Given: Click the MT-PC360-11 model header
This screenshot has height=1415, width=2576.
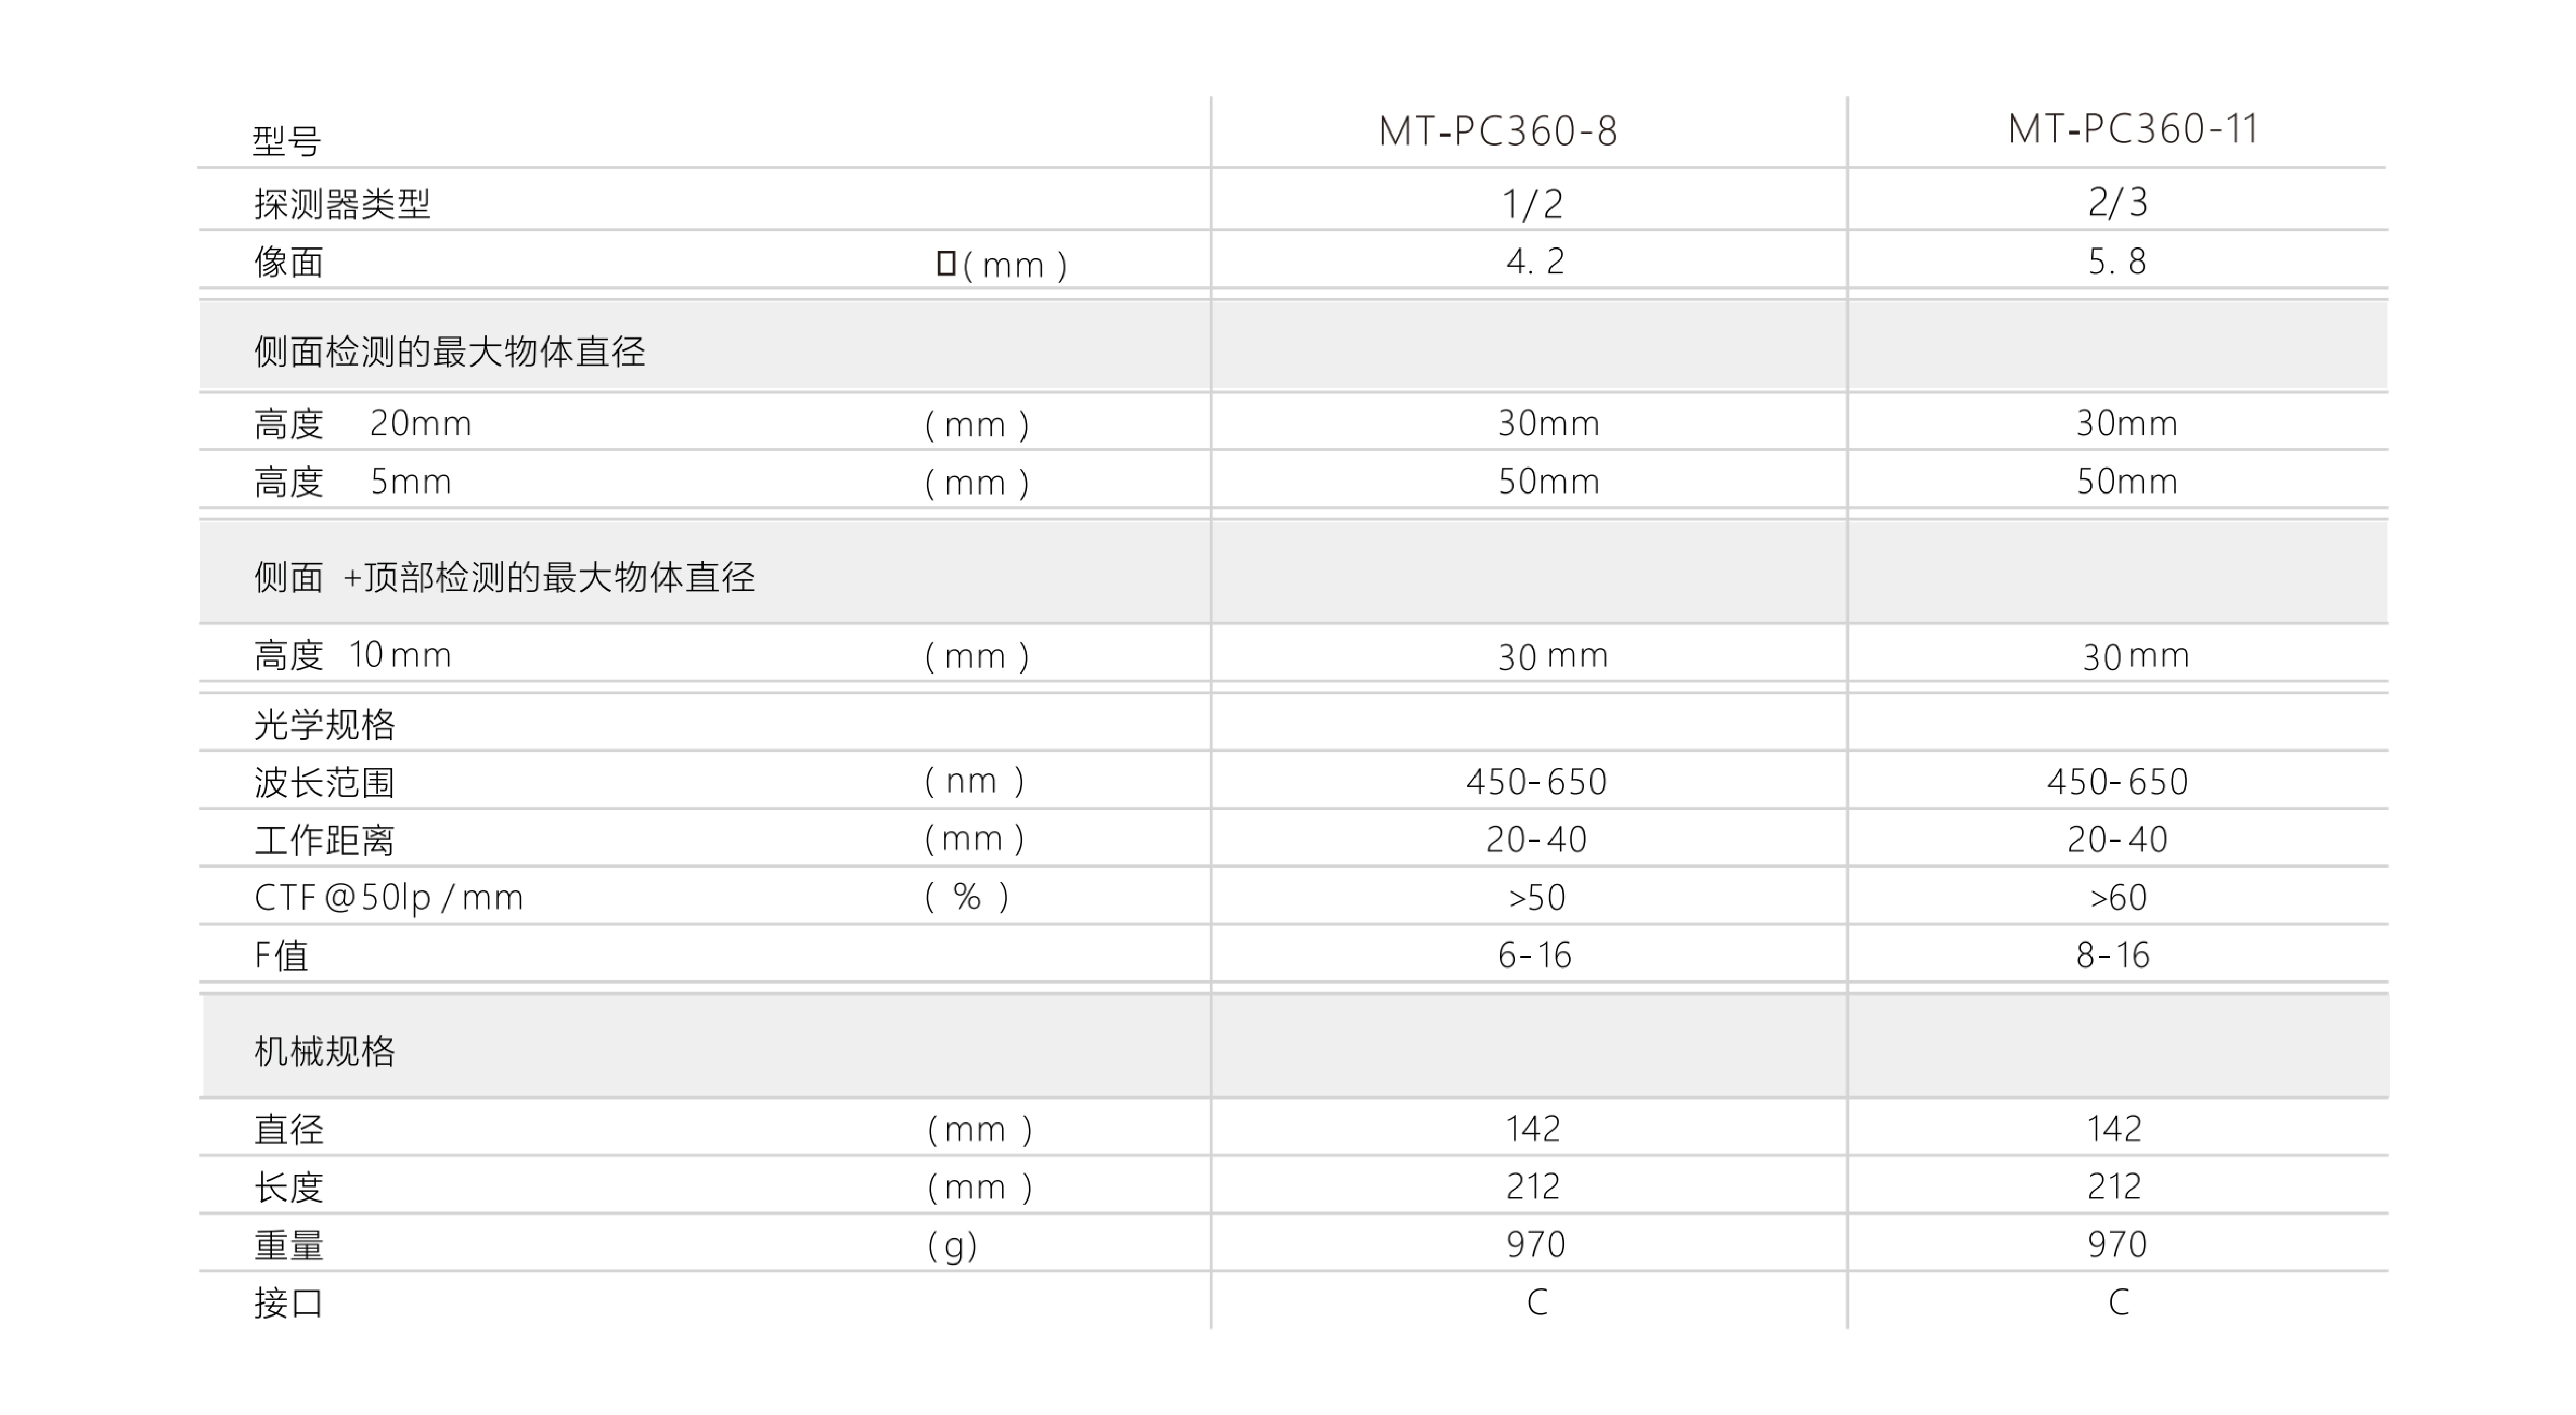Looking at the screenshot, I should tap(2133, 130).
